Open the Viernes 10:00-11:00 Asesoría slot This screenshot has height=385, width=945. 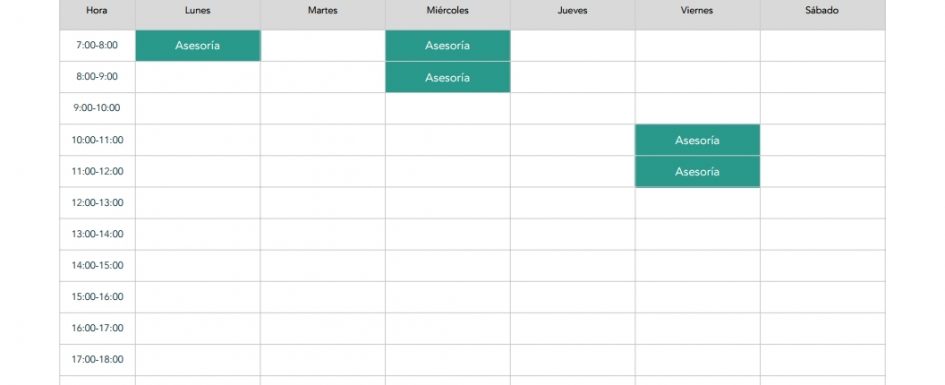[x=697, y=140]
